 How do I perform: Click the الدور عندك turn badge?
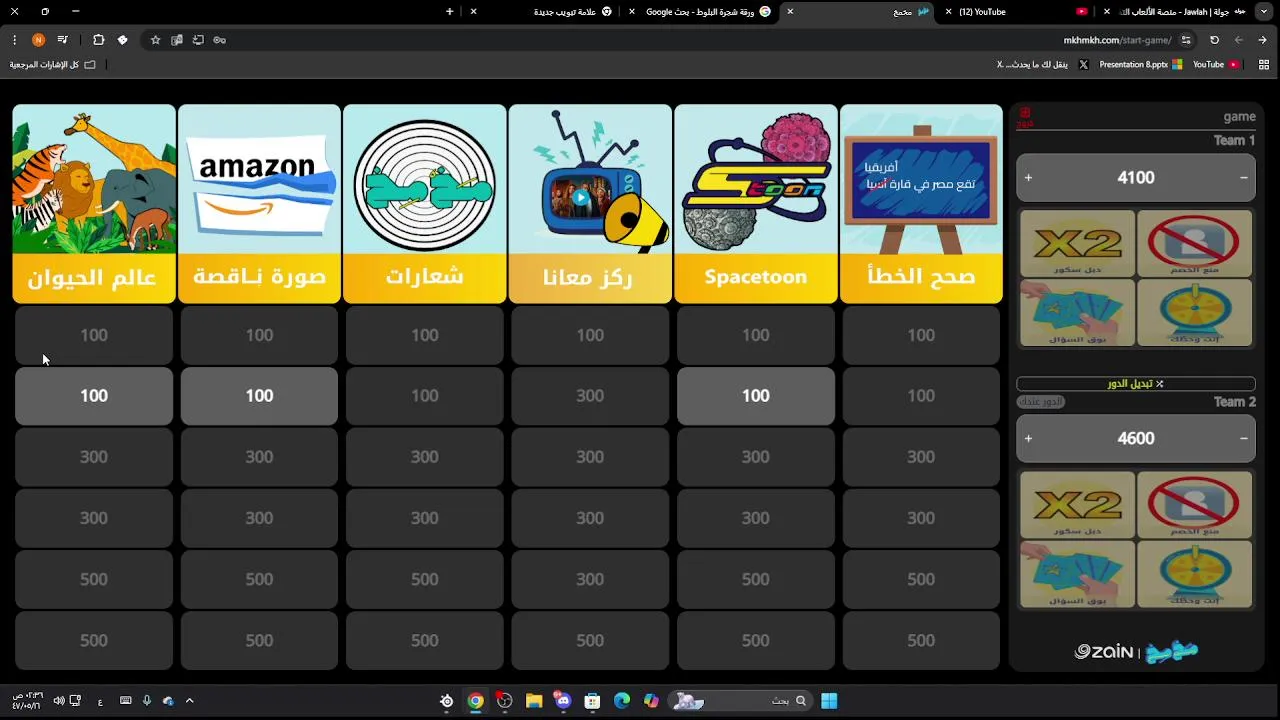click(x=1041, y=402)
